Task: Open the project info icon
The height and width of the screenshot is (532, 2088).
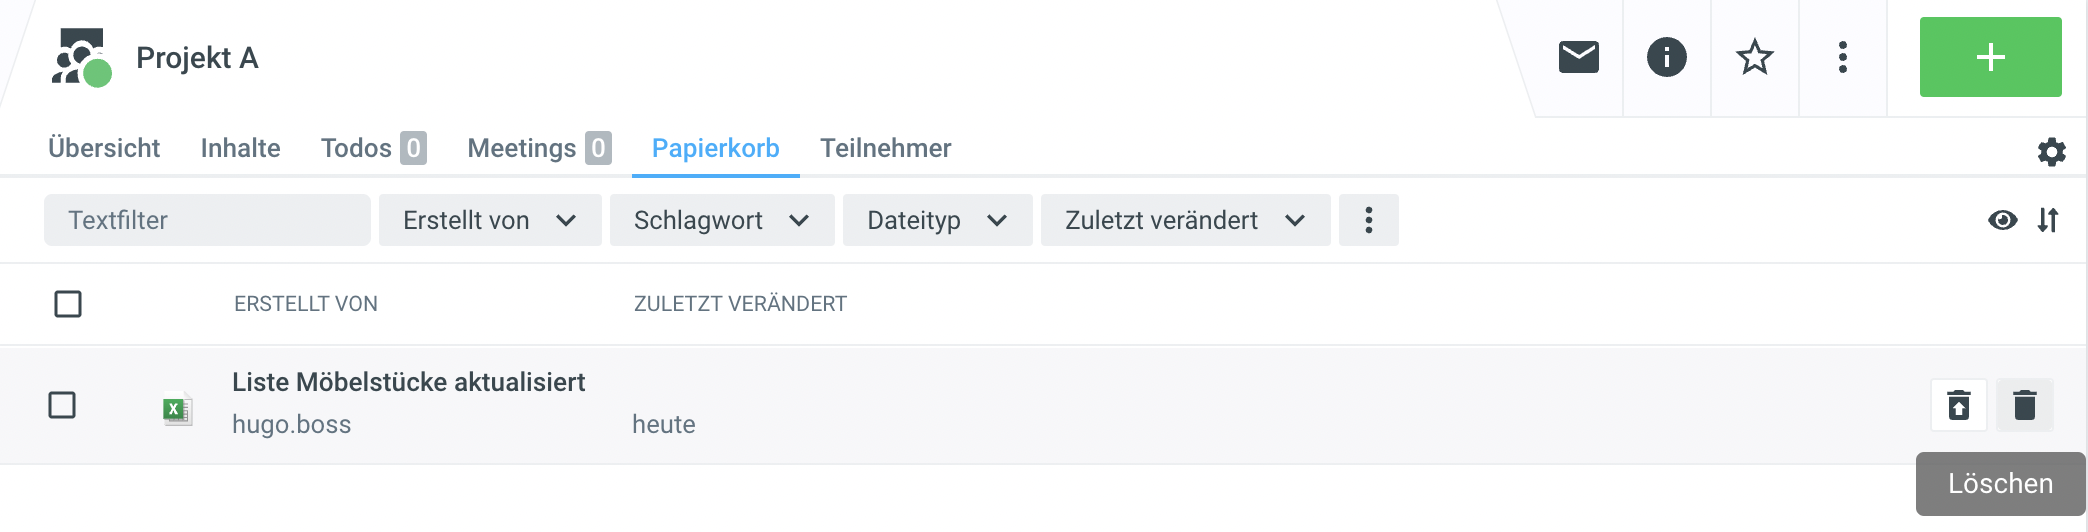Action: coord(1666,57)
